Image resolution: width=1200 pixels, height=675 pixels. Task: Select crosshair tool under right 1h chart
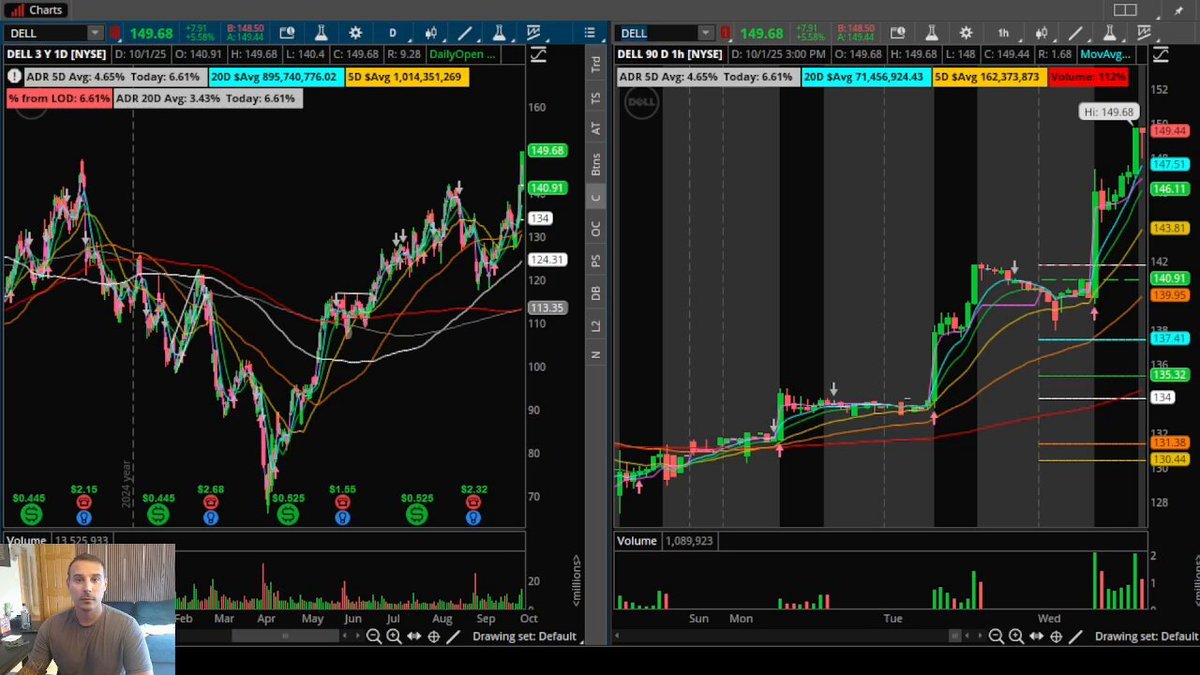[1056, 636]
